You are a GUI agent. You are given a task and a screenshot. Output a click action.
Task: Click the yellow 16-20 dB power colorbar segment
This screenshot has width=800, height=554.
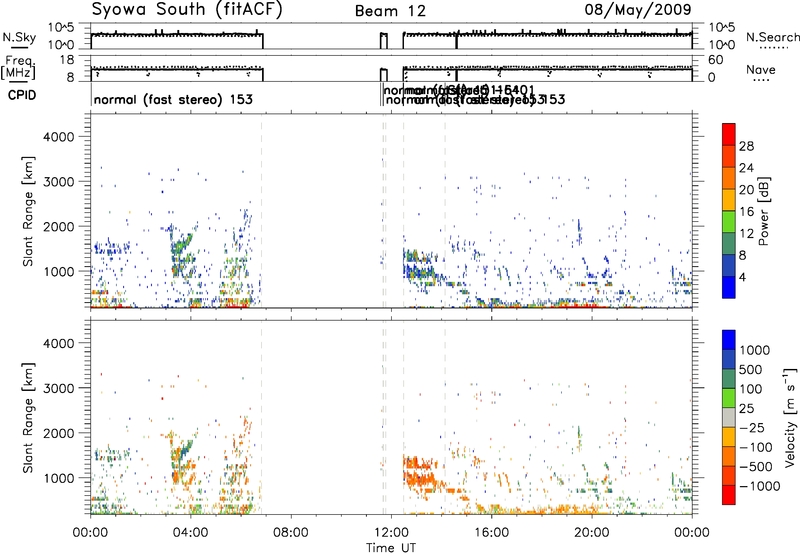tap(729, 200)
